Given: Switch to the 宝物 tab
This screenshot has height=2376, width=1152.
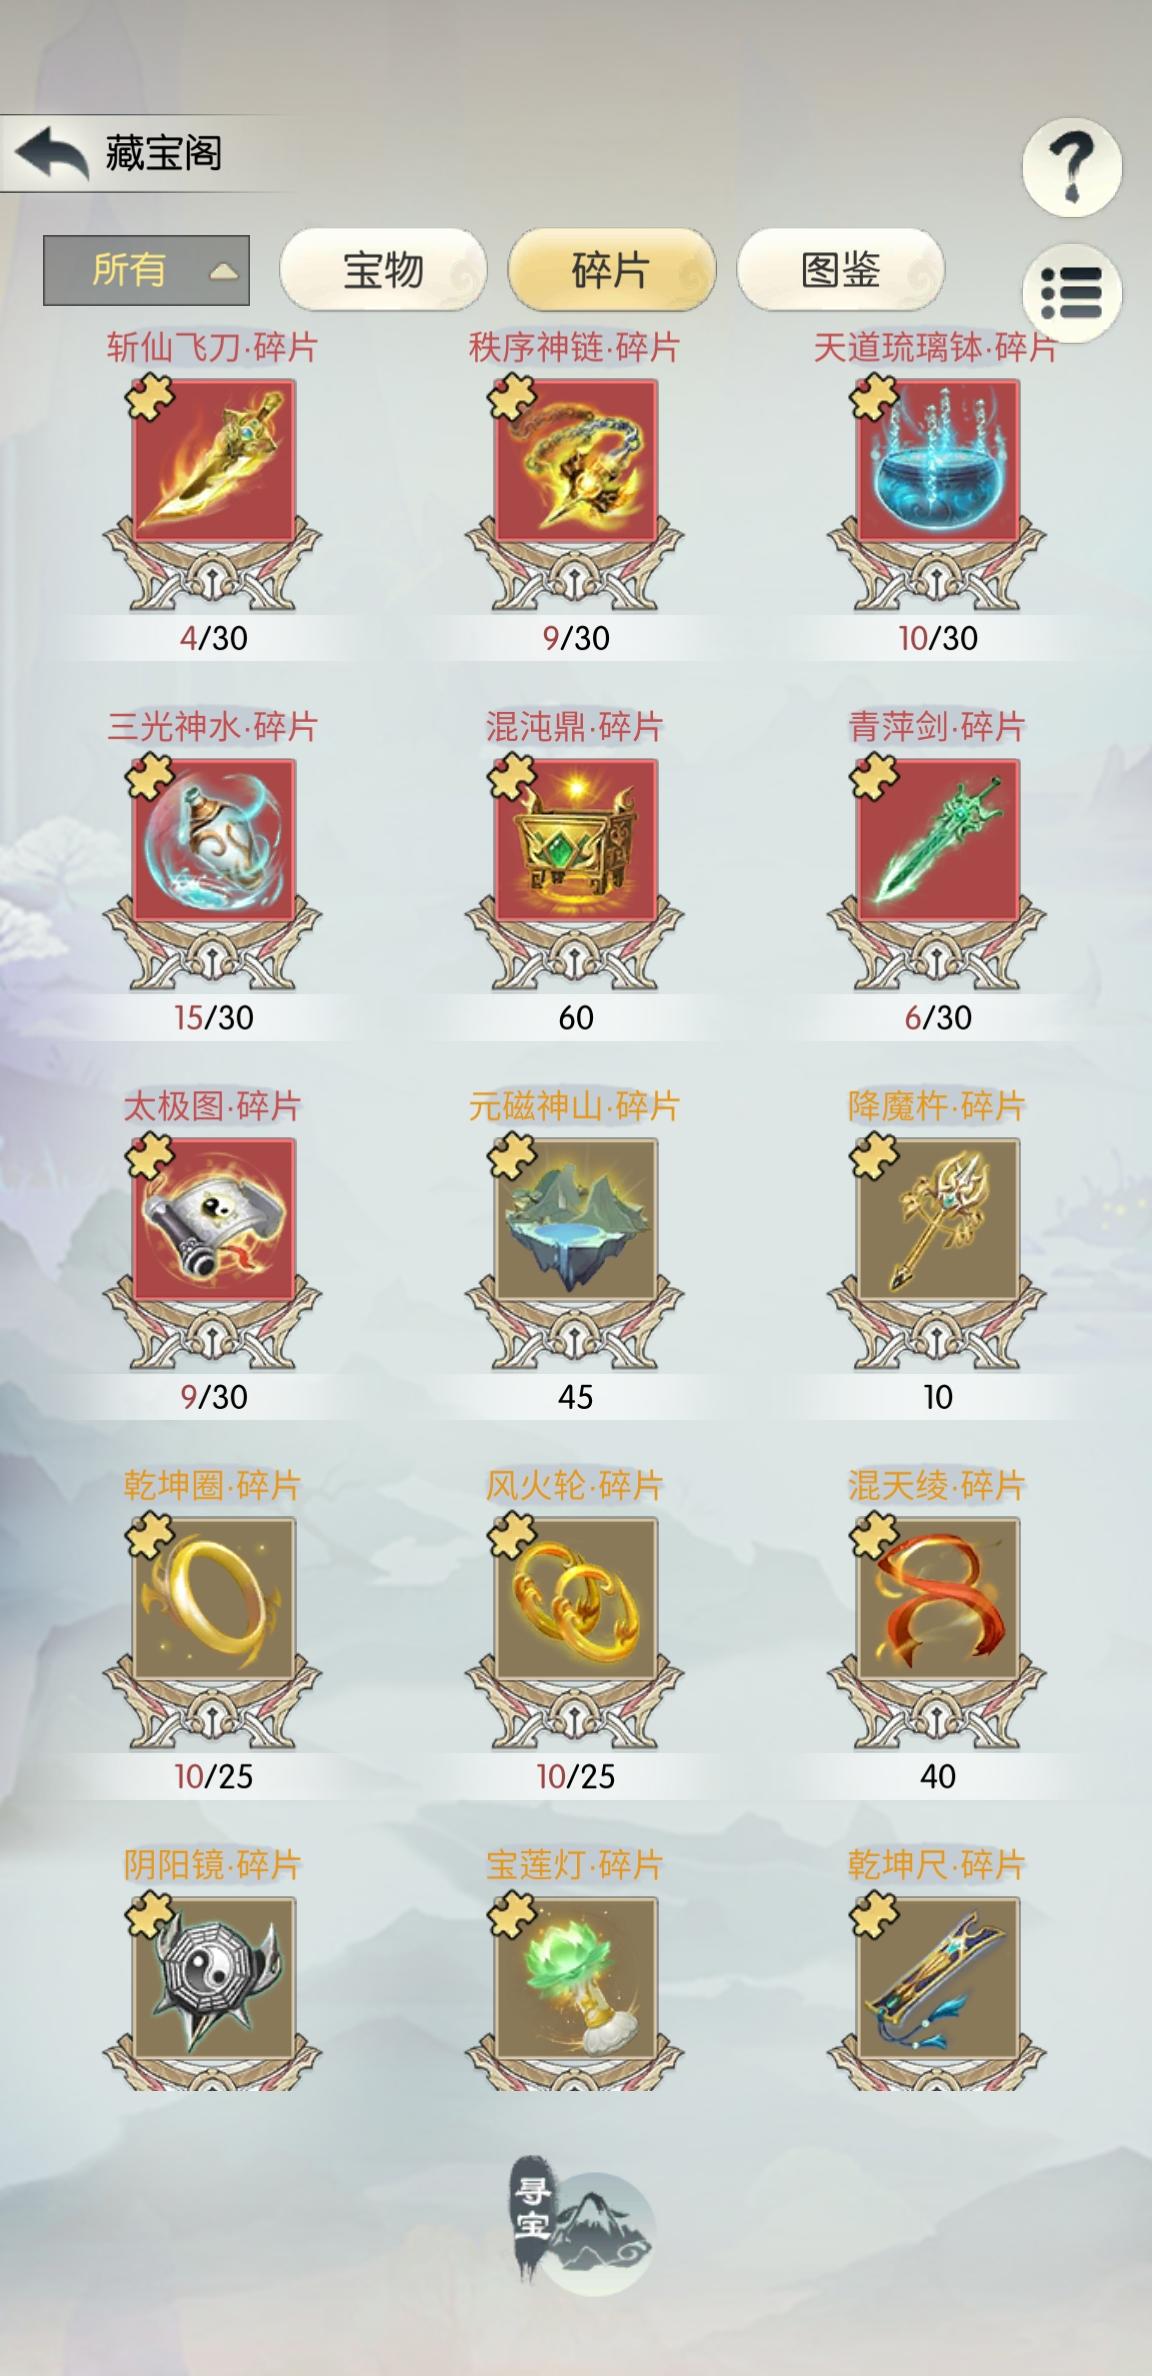Looking at the screenshot, I should tap(383, 270).
